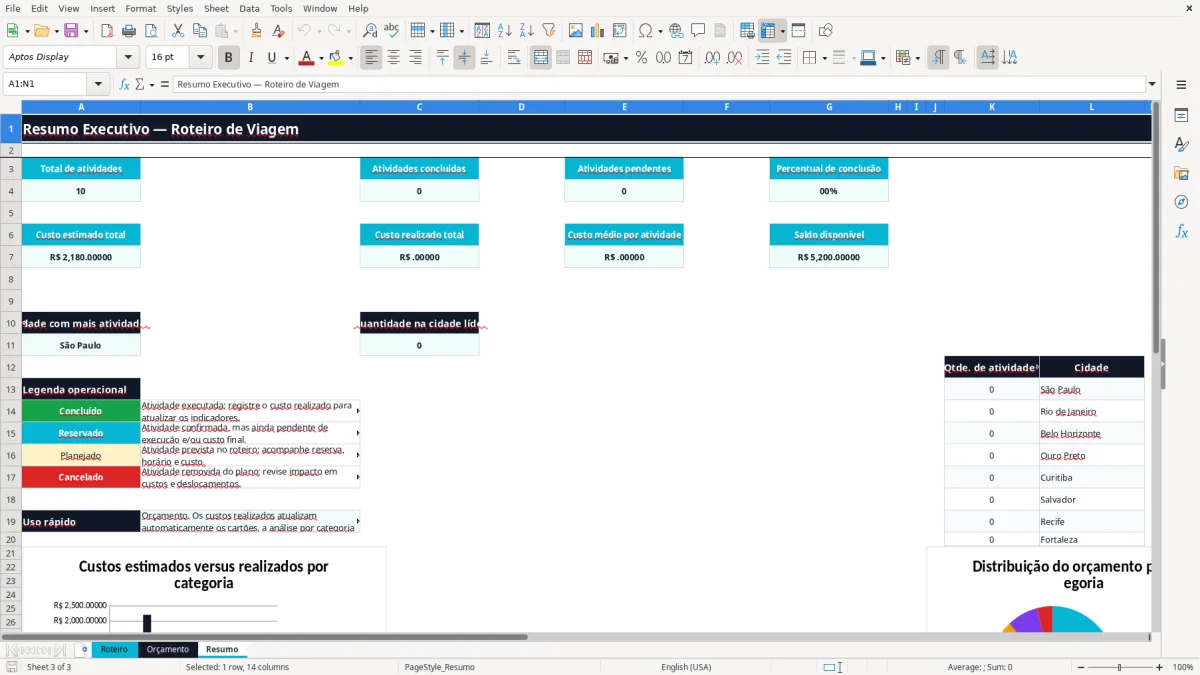
Task: Expand underline style dropdown arrow
Action: pyautogui.click(x=287, y=58)
